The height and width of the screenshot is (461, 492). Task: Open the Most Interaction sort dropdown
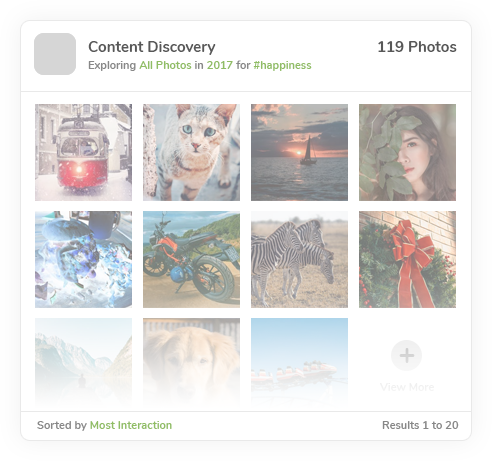coord(131,425)
